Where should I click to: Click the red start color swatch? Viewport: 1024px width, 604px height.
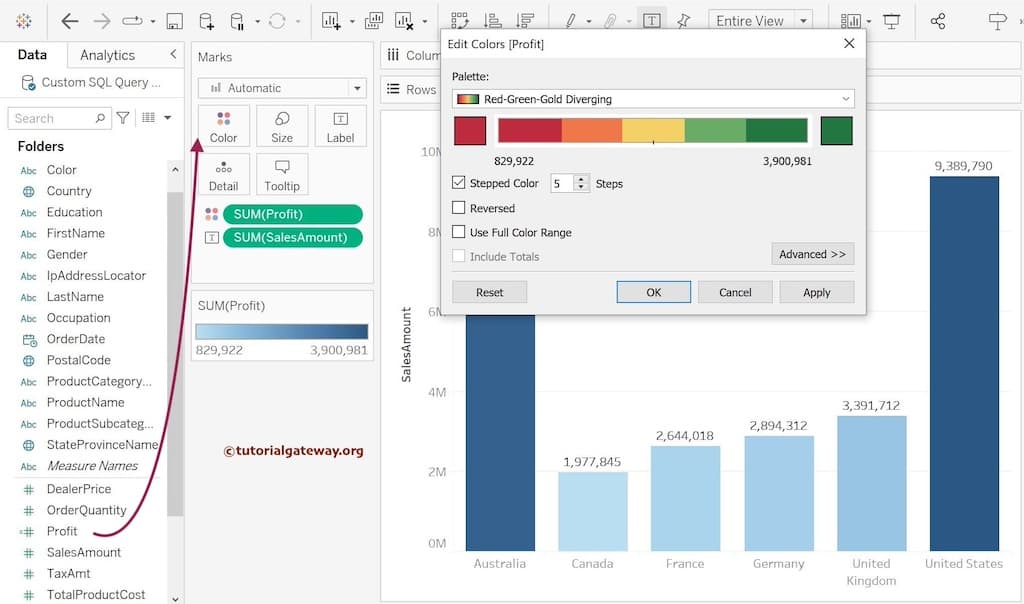(470, 131)
